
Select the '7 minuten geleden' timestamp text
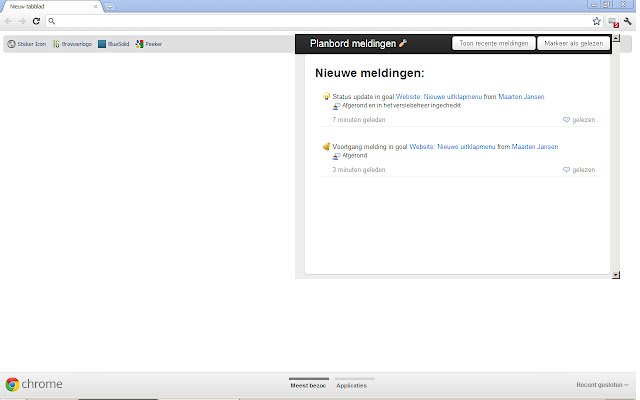[359, 120]
